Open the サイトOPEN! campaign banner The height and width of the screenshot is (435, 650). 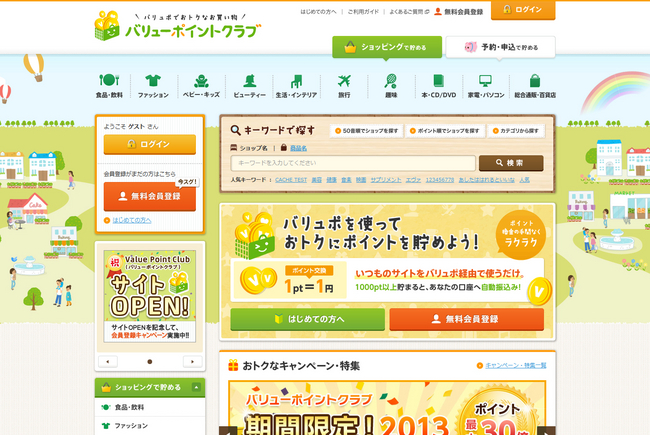point(150,296)
